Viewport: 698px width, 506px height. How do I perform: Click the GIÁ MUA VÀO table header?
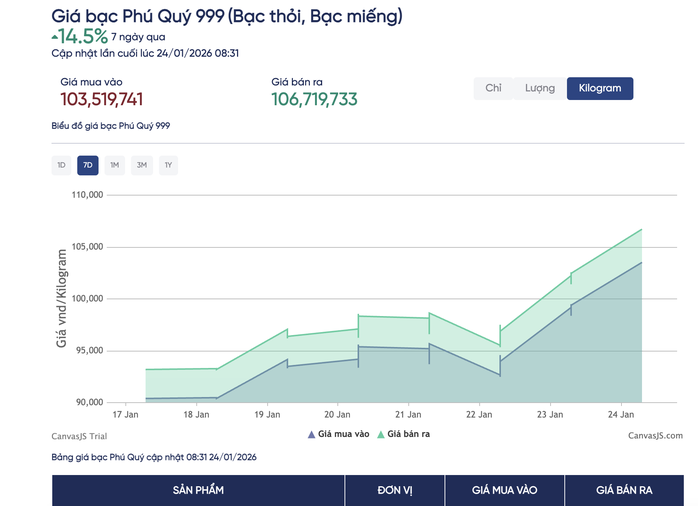504,490
